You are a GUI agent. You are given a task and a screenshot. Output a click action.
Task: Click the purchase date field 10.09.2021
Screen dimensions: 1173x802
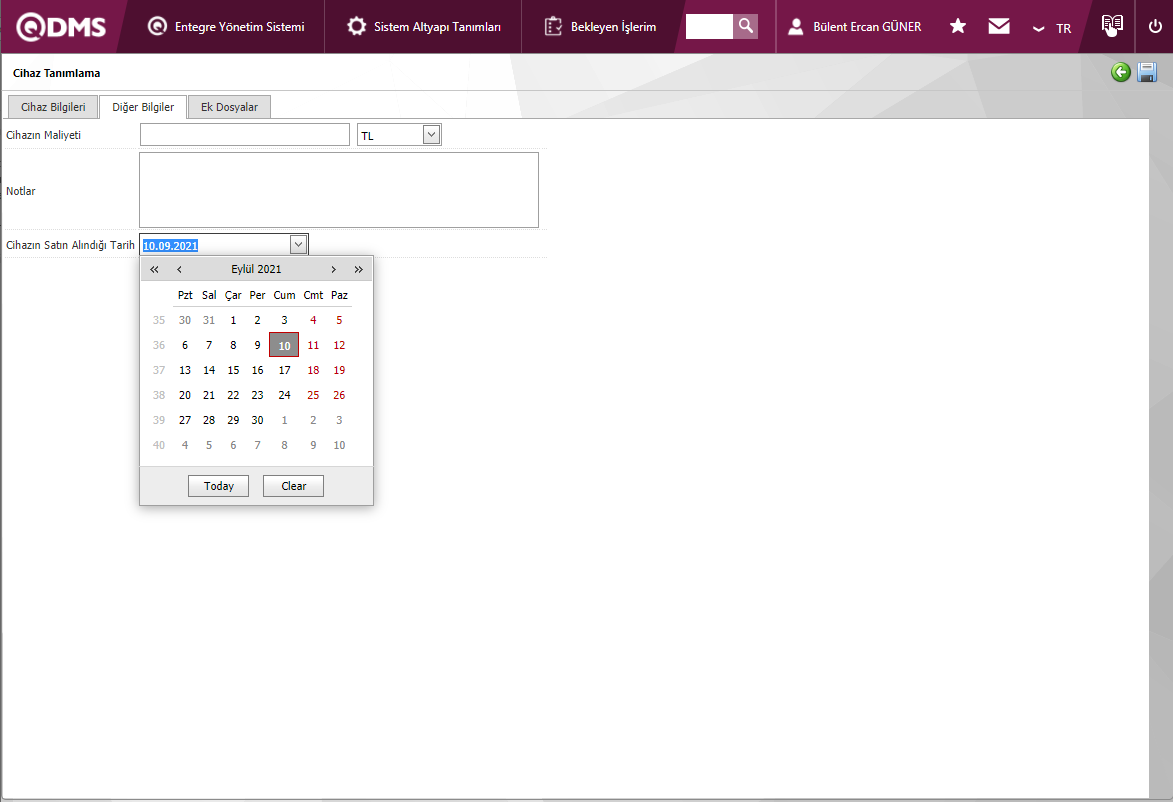[215, 245]
